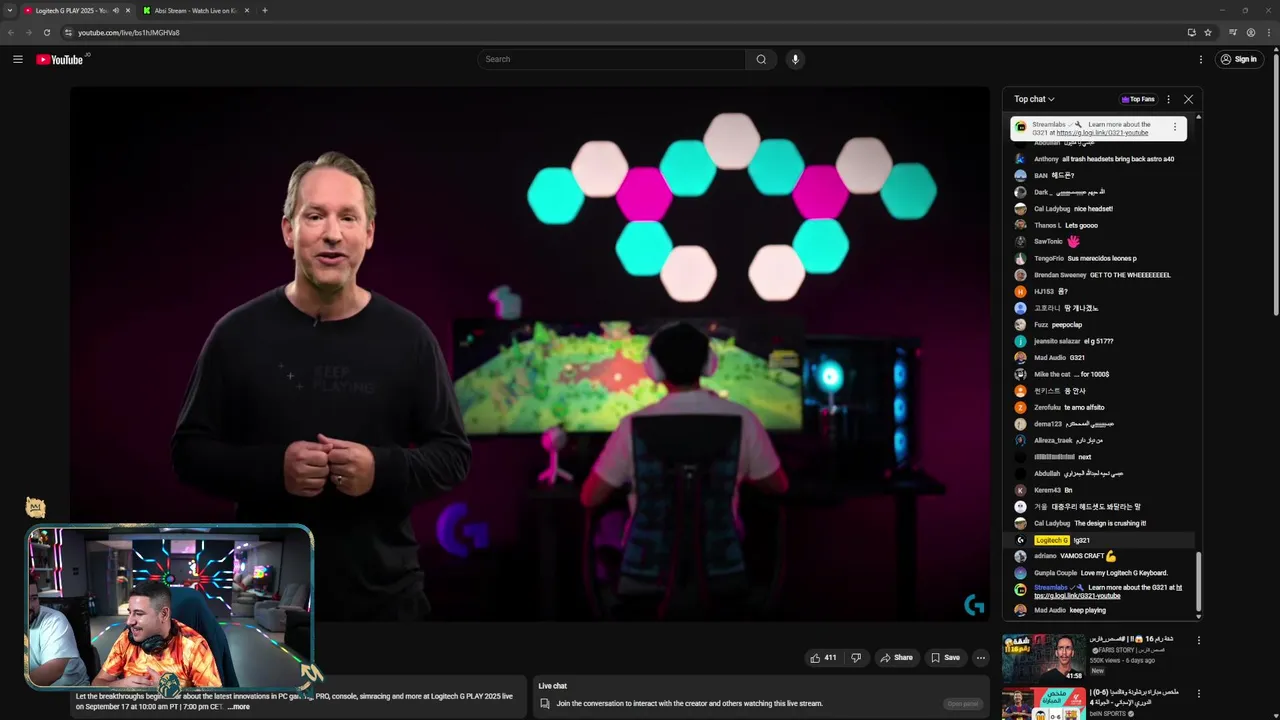1280x720 pixels.
Task: Open the Top Fans leaderboard
Action: click(x=1138, y=99)
